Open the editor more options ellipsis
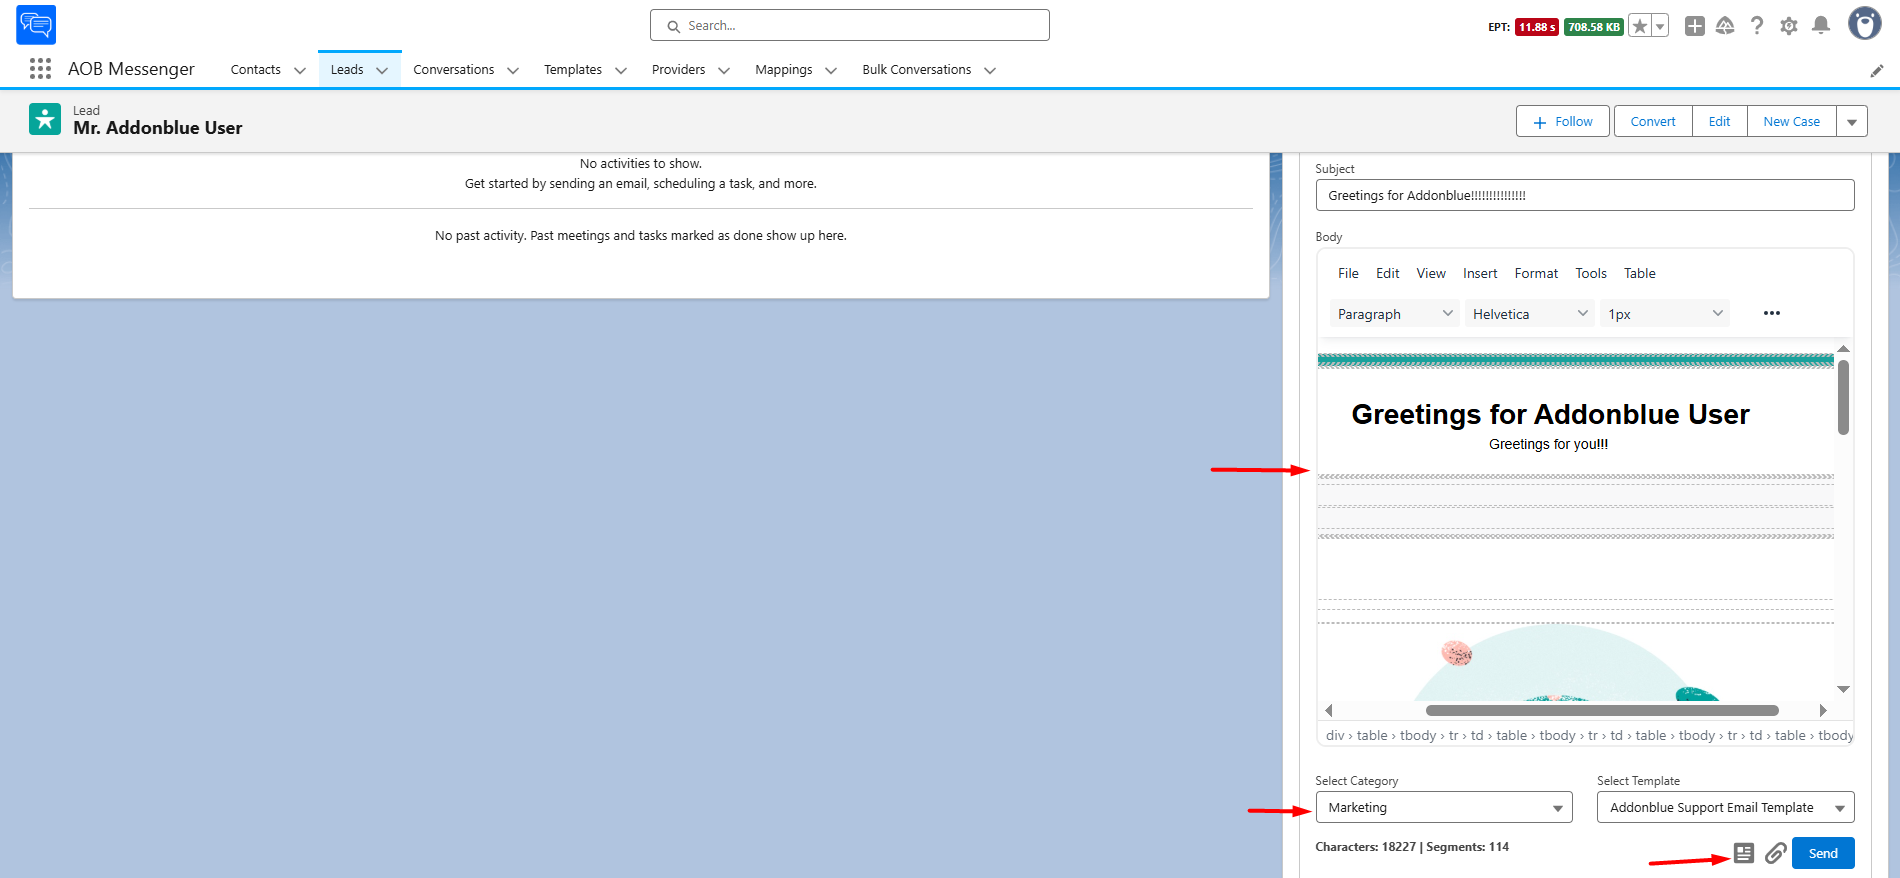Viewport: 1900px width, 878px height. point(1772,313)
